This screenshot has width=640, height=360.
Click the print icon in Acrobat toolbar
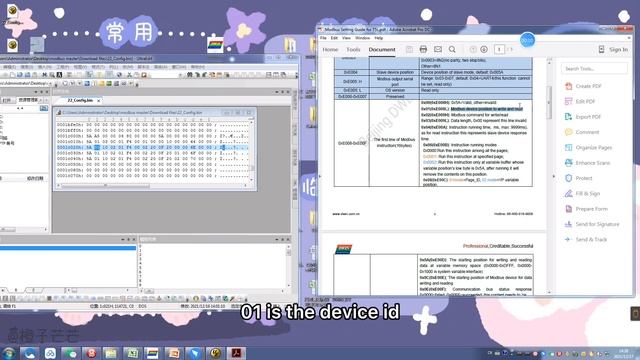click(423, 49)
